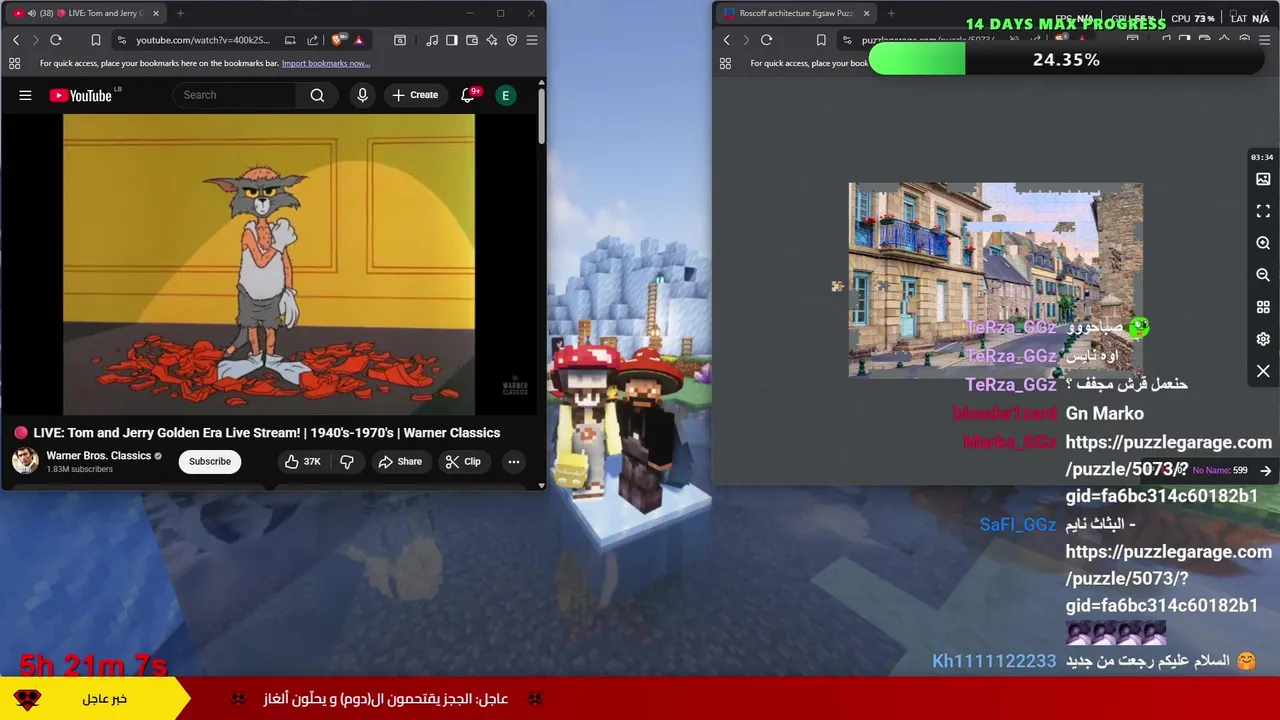Screen dimensions: 1280x720
Task: Click the Share button under video
Action: tap(399, 461)
